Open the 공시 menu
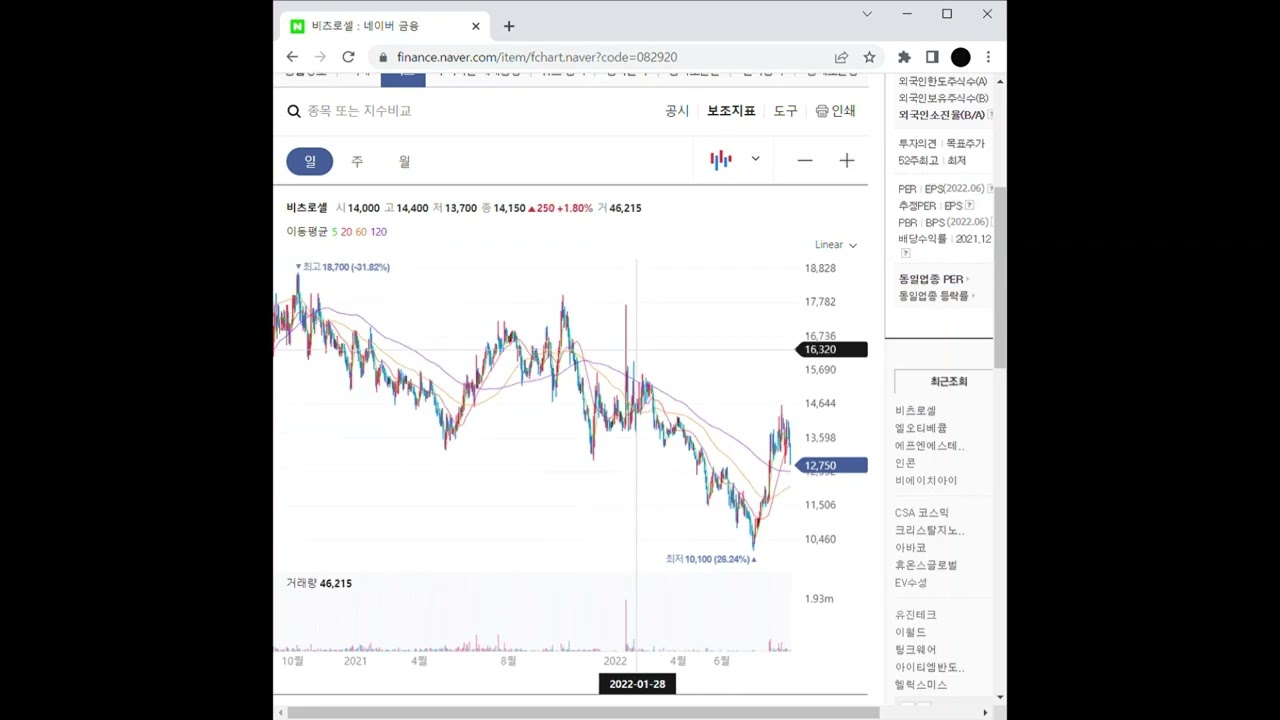This screenshot has width=1280, height=720. pyautogui.click(x=677, y=111)
